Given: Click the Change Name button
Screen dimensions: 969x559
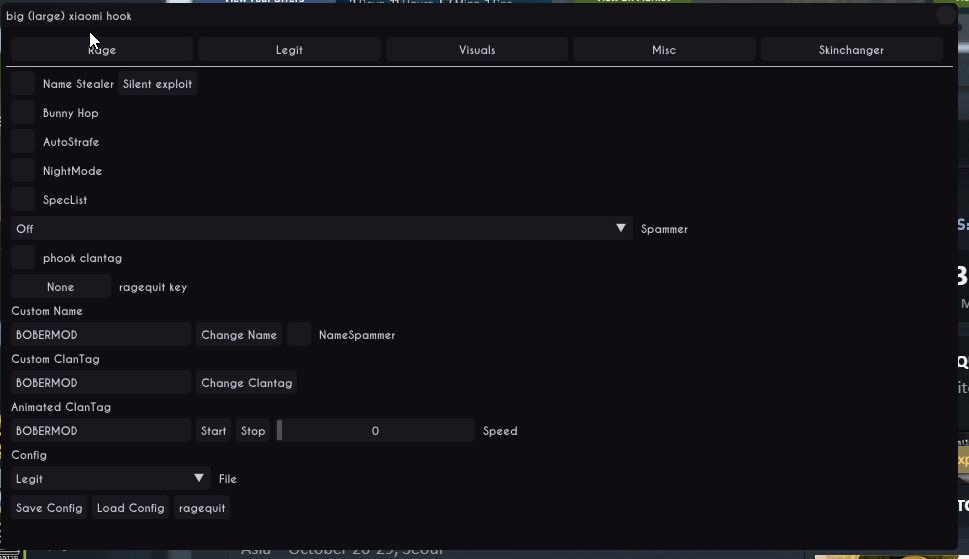Looking at the screenshot, I should tap(239, 335).
